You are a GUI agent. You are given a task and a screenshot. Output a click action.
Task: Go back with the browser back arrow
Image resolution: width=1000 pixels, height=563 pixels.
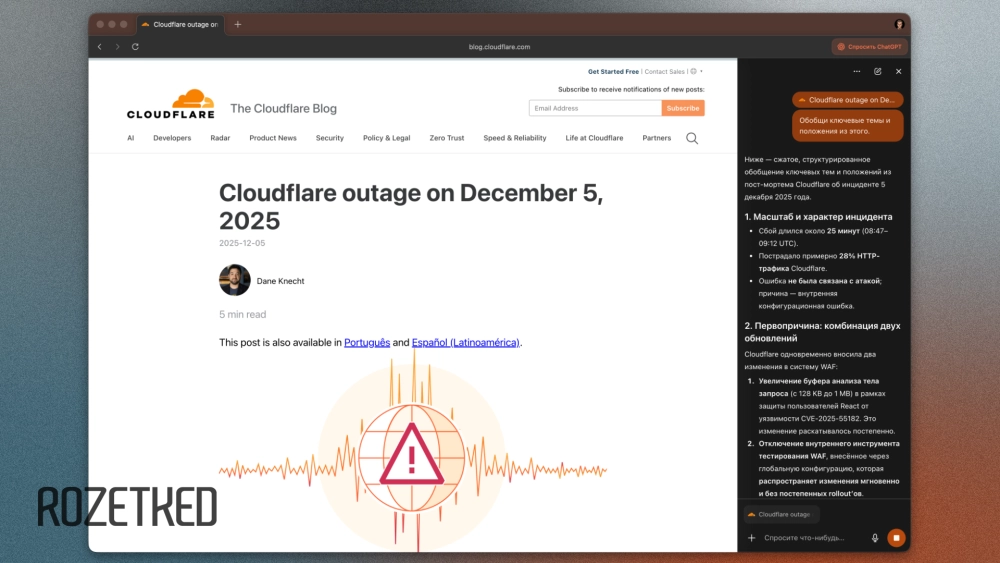point(99,47)
